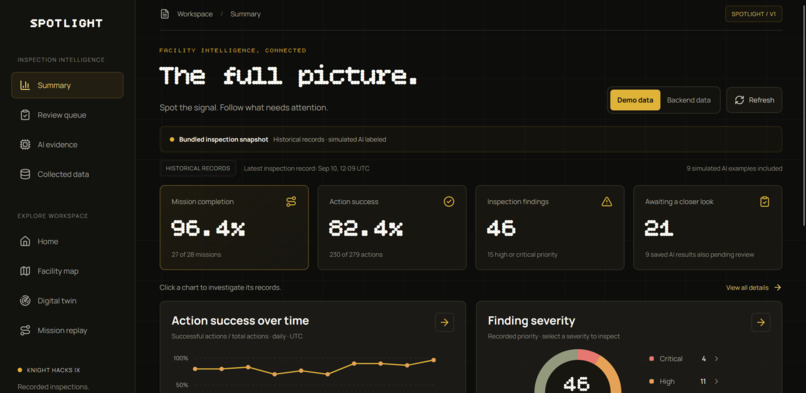
Task: Click the Digital twin radar icon
Action: (x=25, y=301)
